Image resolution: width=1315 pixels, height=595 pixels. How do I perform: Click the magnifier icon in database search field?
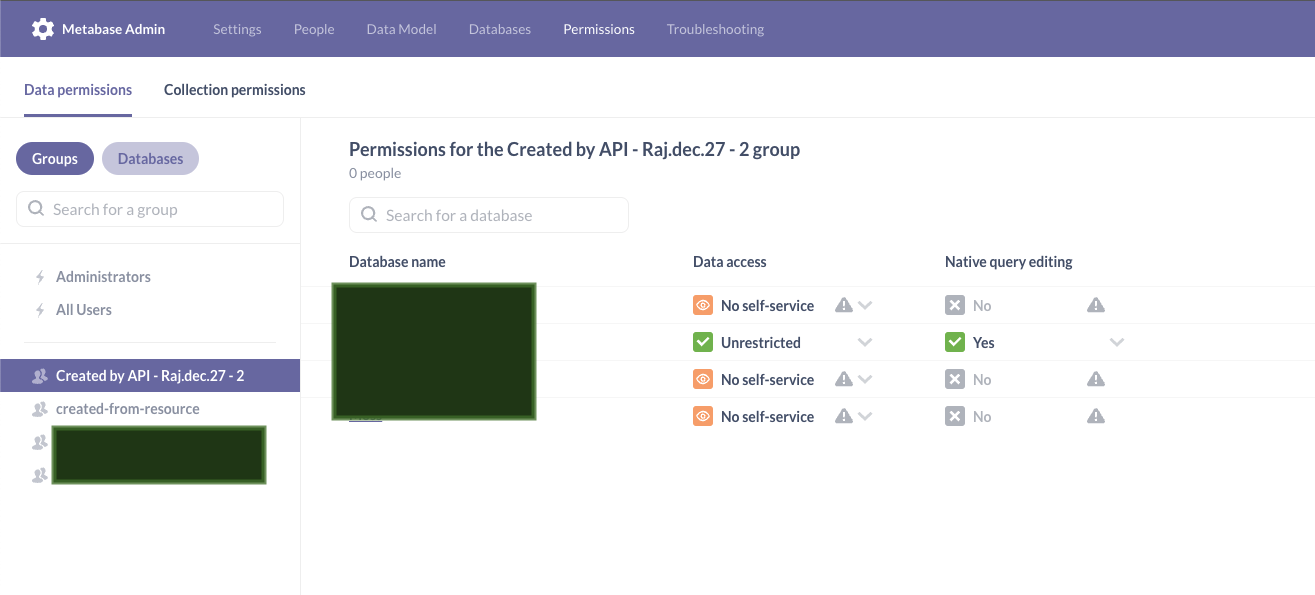(369, 215)
